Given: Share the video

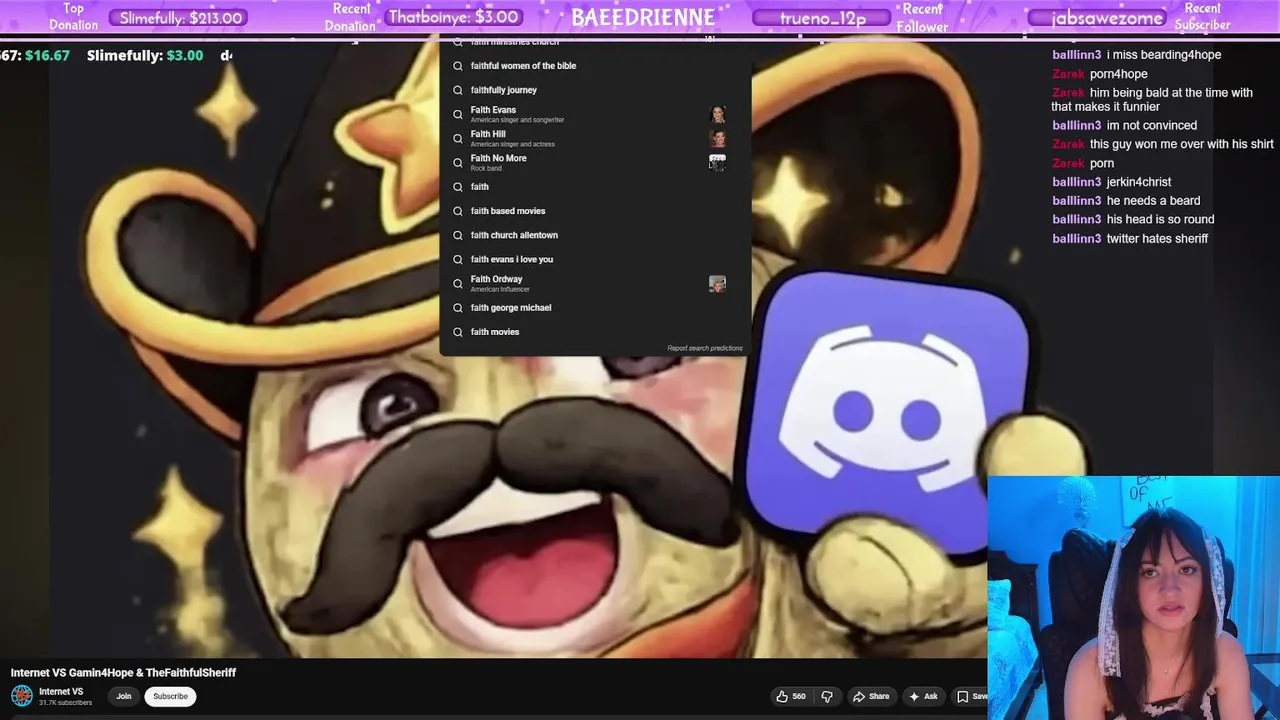Looking at the screenshot, I should click(870, 696).
